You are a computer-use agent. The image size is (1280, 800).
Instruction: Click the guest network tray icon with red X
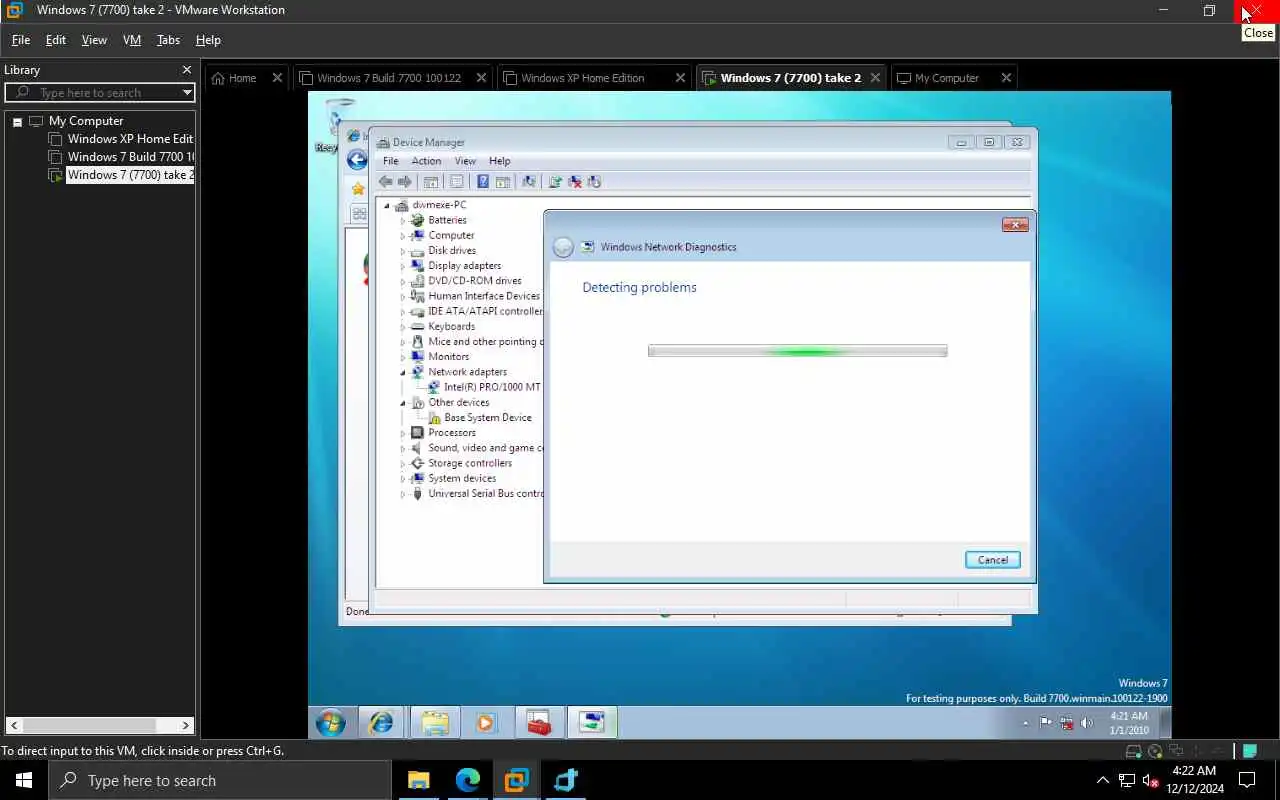pyautogui.click(x=1067, y=723)
